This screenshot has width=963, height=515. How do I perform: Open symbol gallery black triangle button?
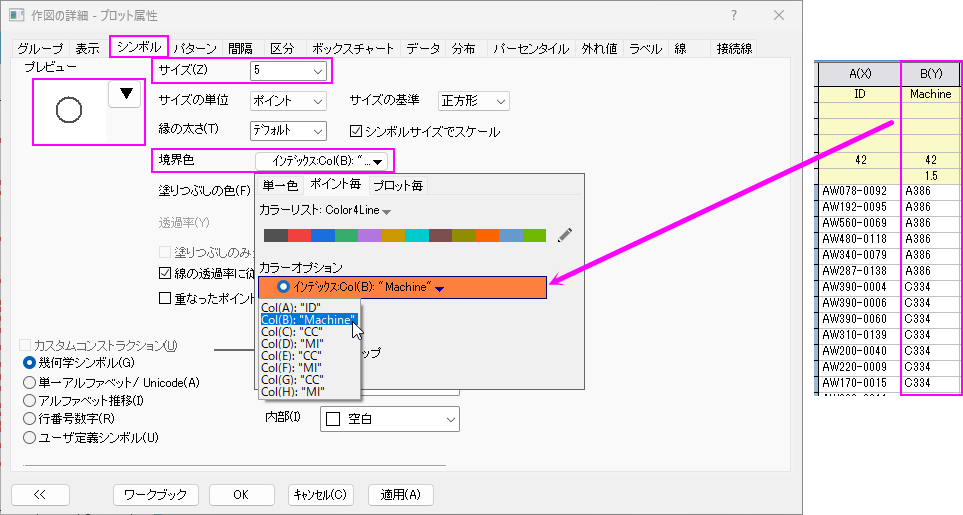coord(125,94)
